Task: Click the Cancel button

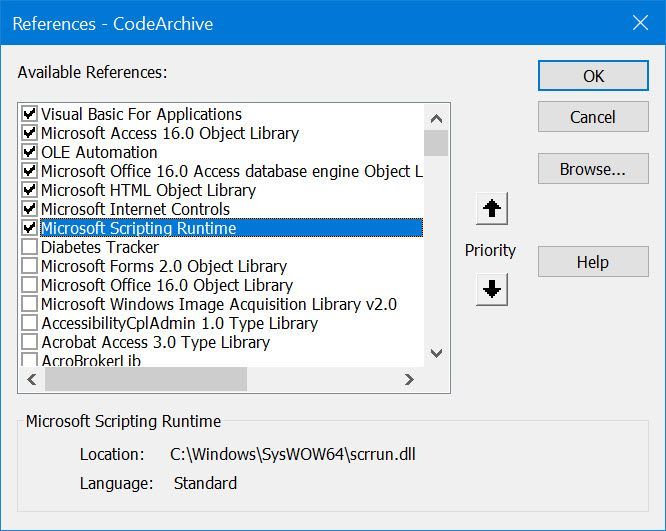Action: click(x=593, y=117)
